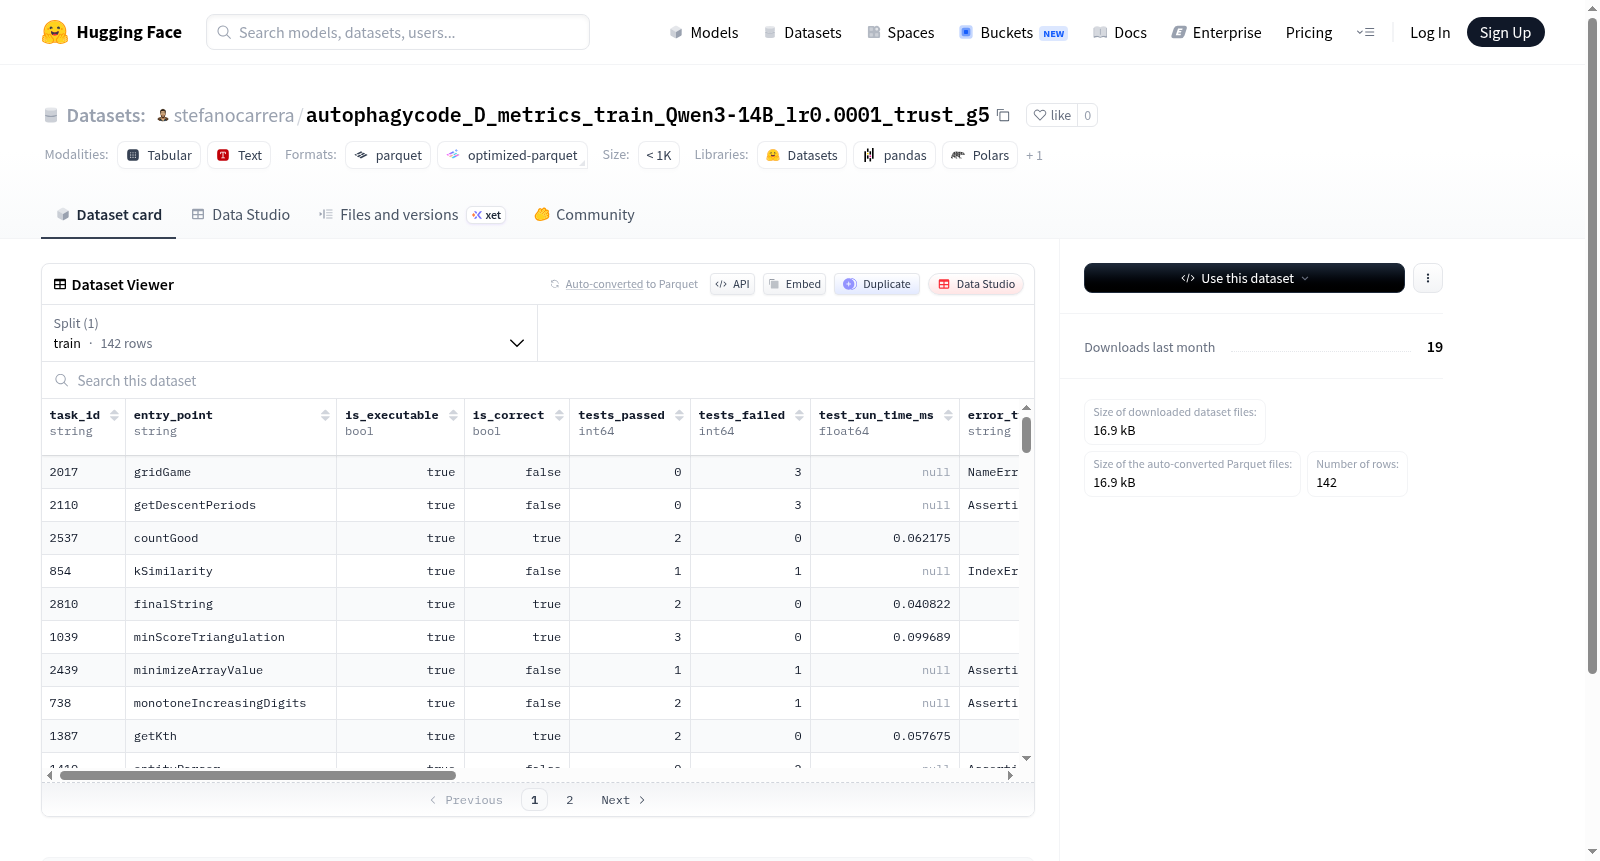Open Use this dataset dropdown

[x=1244, y=278]
